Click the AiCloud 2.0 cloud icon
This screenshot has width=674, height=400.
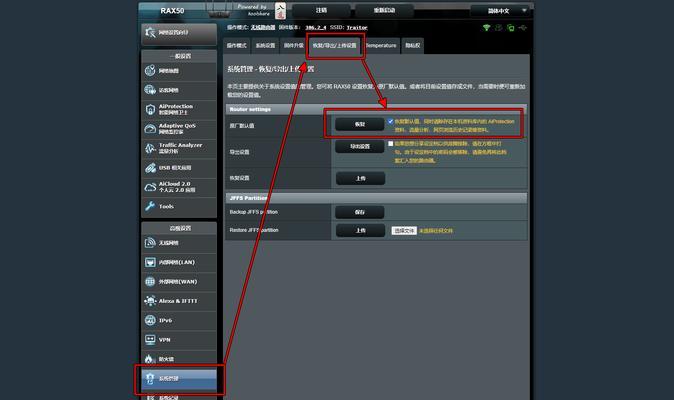click(x=150, y=187)
